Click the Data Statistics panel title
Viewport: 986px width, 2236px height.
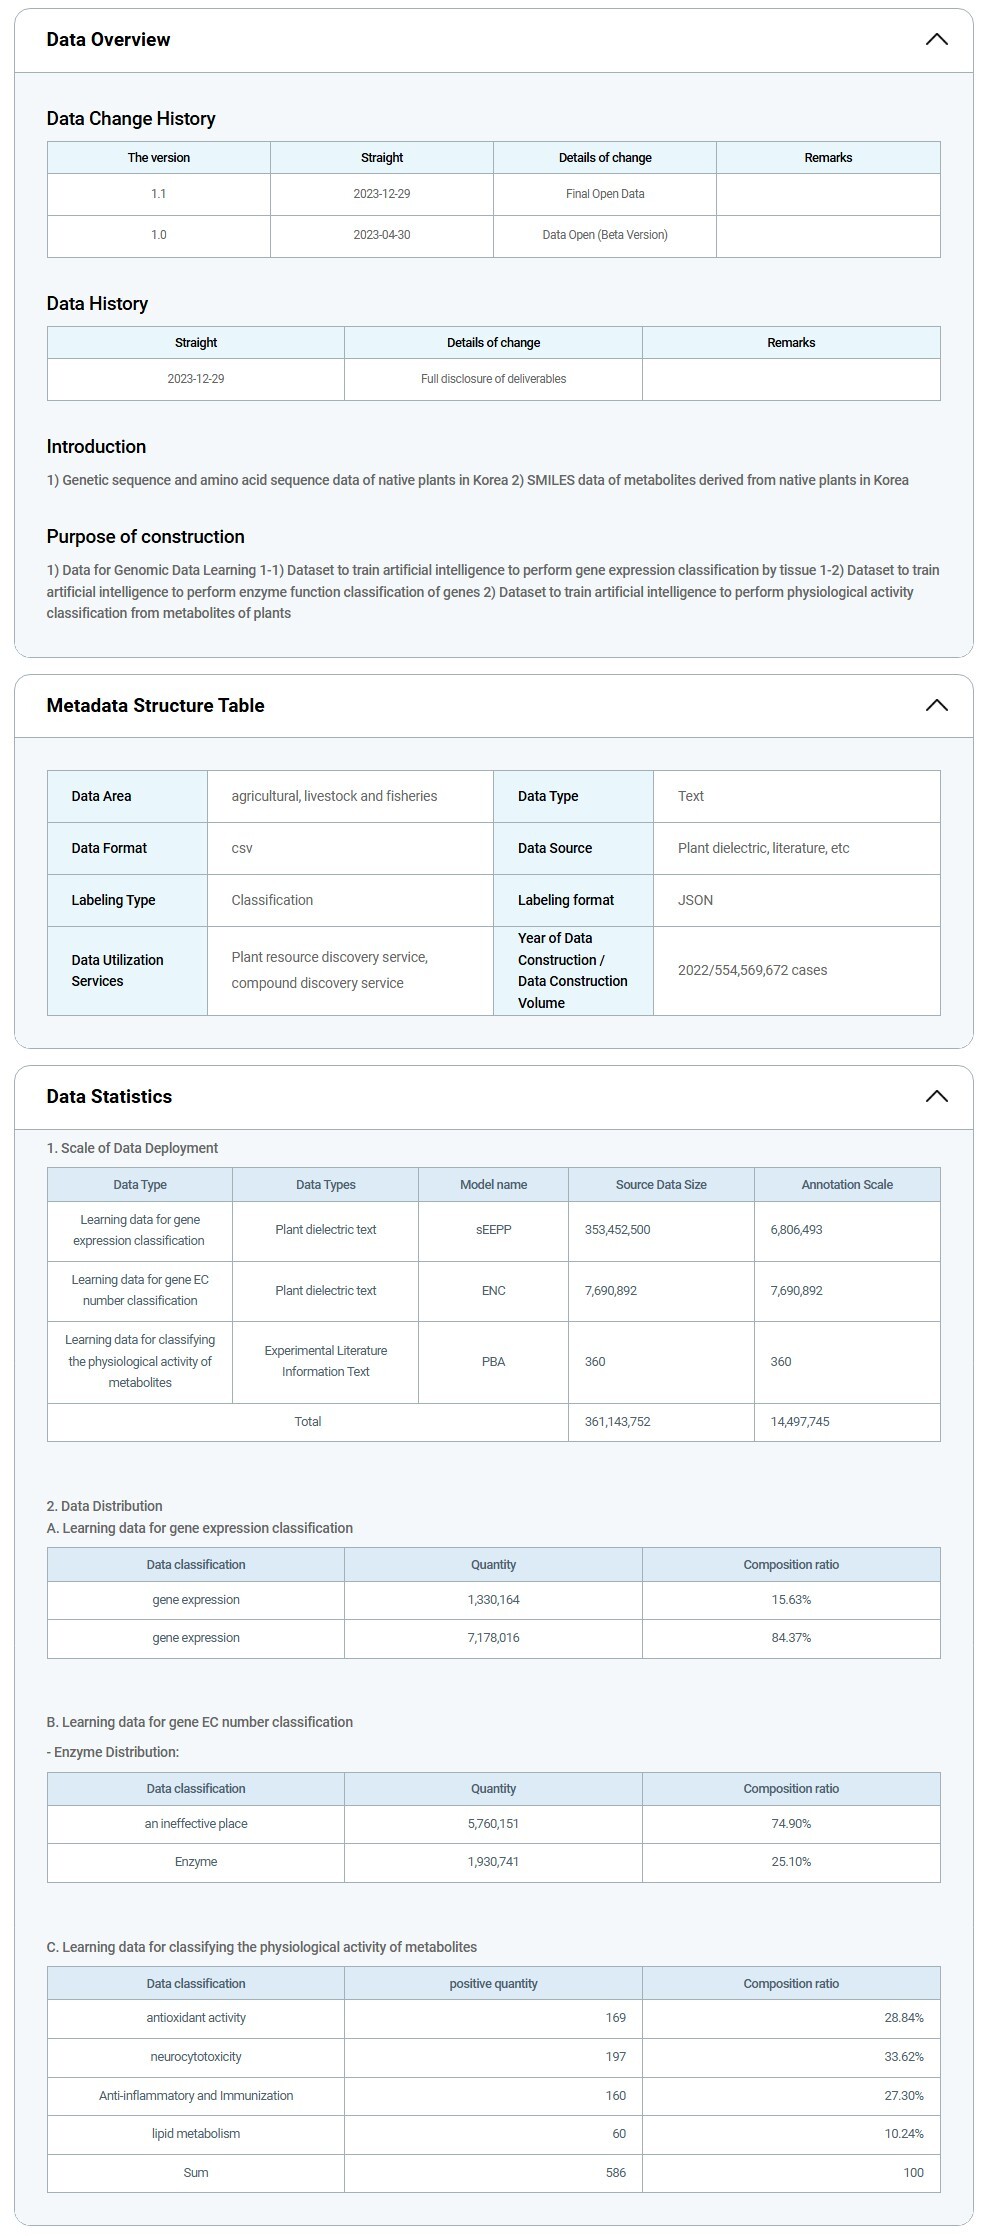tap(109, 1097)
